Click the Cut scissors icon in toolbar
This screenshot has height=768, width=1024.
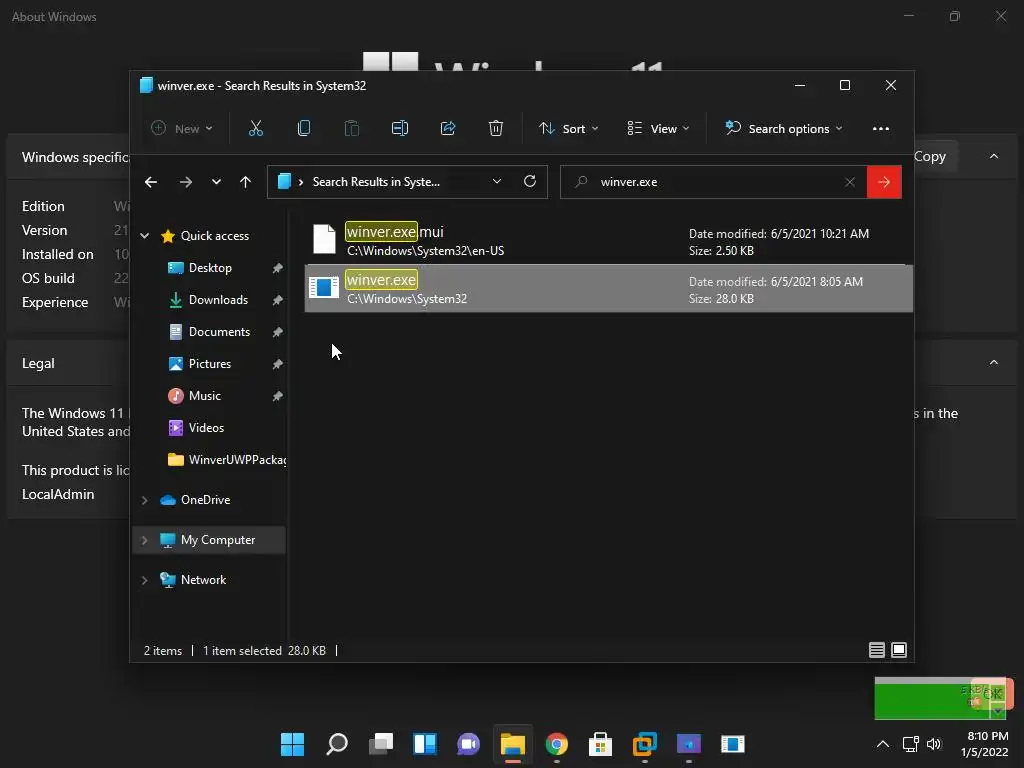click(255, 129)
